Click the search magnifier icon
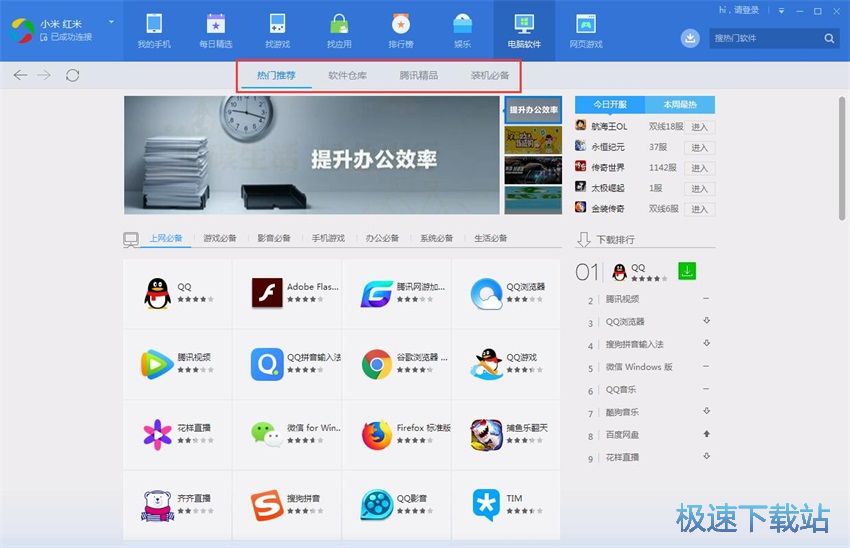The width and height of the screenshot is (850, 548). tap(829, 38)
